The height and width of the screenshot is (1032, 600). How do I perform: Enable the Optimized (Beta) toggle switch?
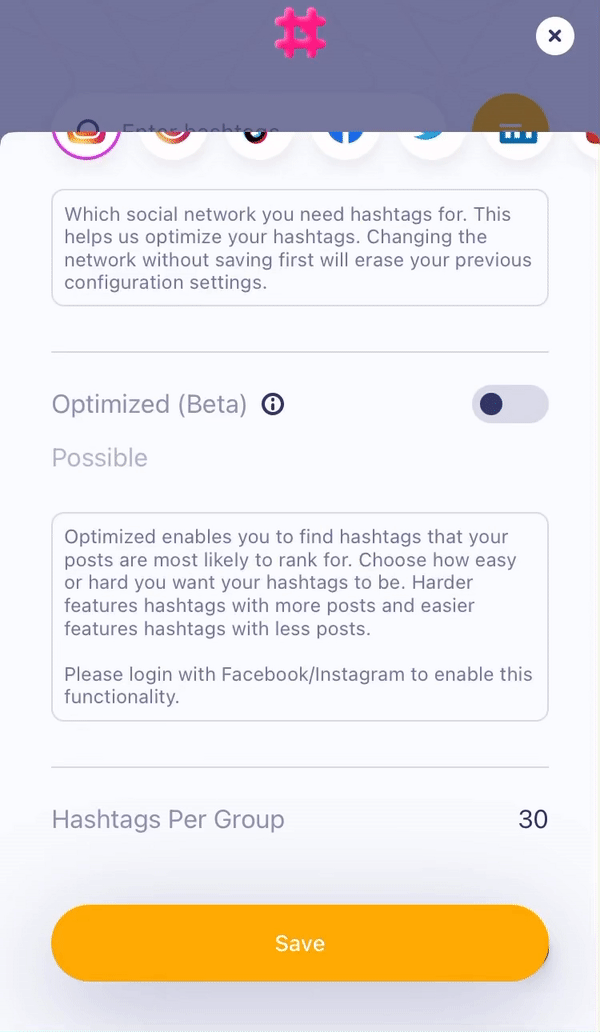tap(510, 404)
